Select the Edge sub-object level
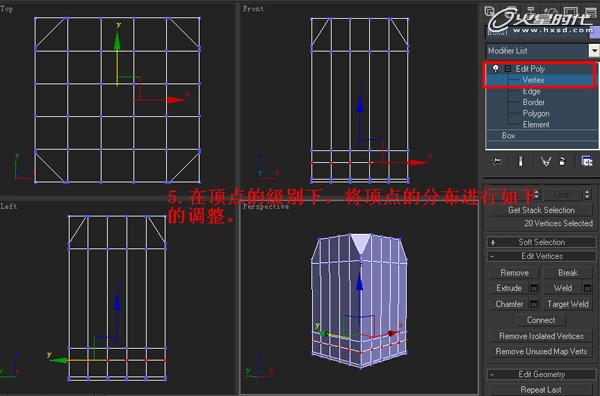Viewport: 600px width, 396px height. (x=532, y=91)
